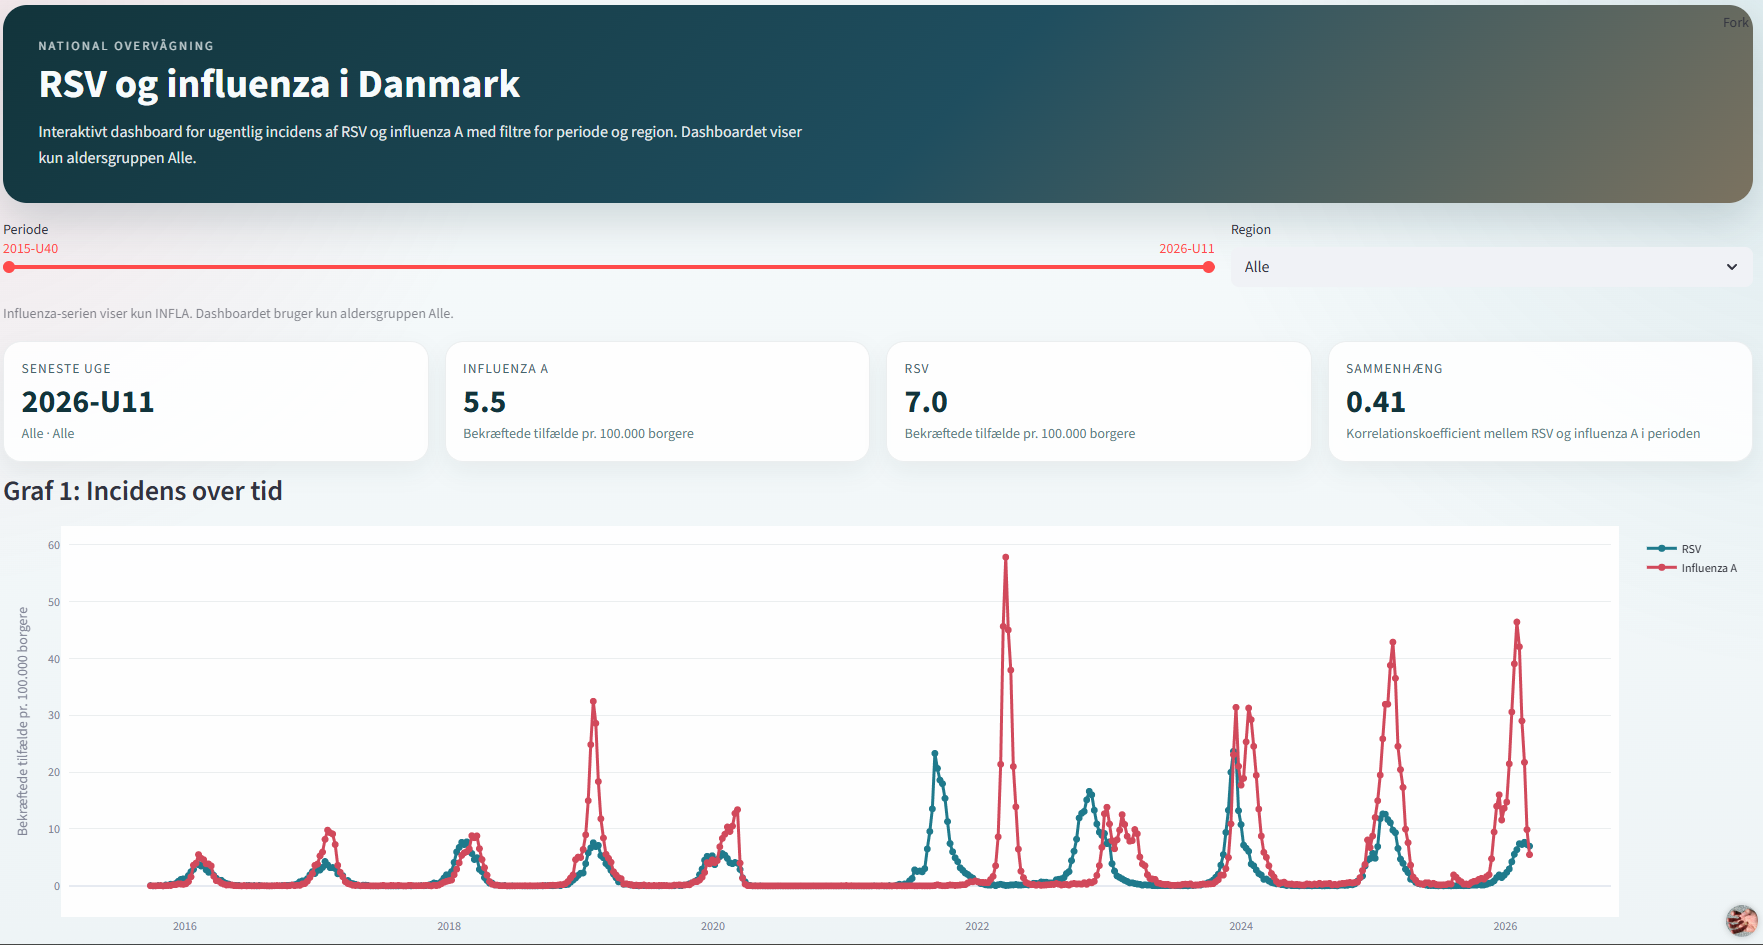Click the Periode slider end handle
1763x945 pixels.
pos(1209,267)
